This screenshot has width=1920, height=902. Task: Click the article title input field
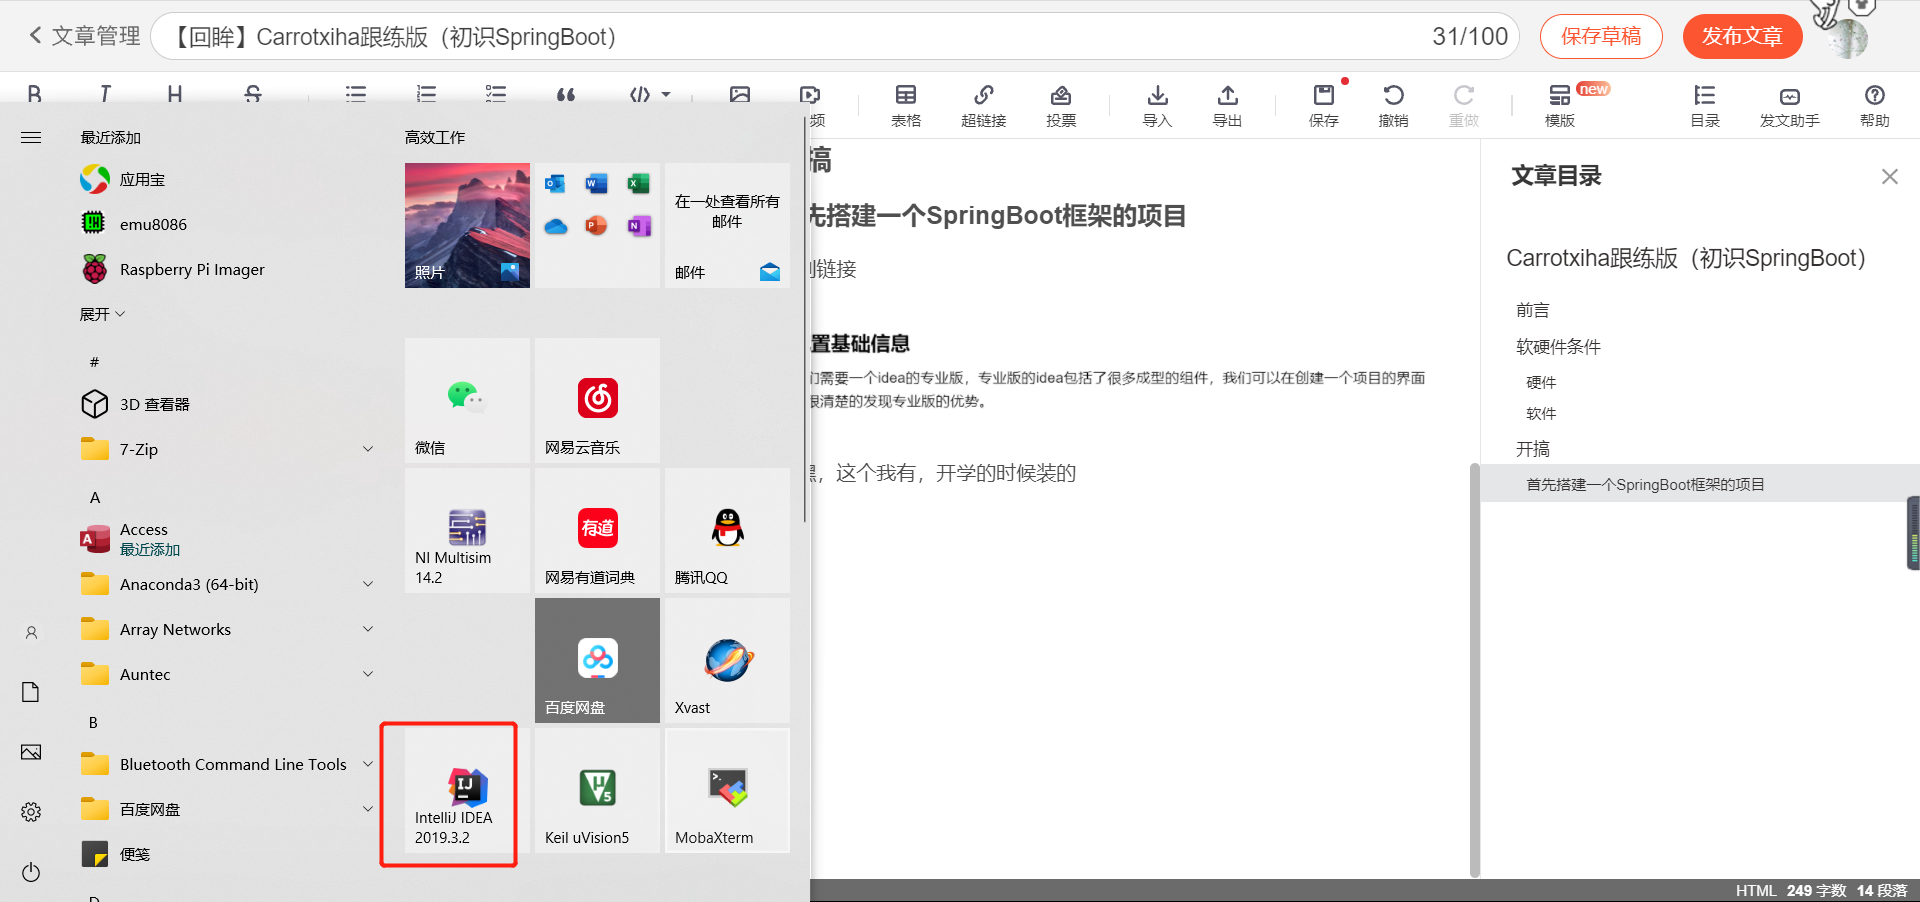click(835, 37)
